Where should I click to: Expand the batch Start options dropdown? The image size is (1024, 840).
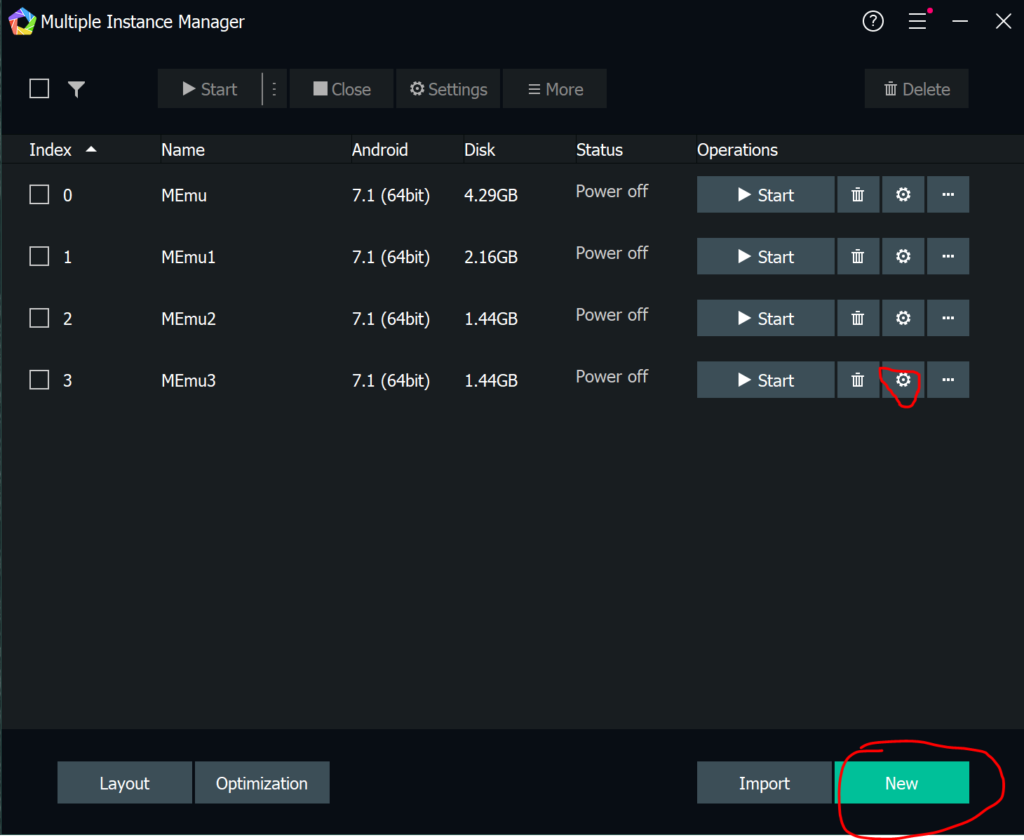[274, 89]
